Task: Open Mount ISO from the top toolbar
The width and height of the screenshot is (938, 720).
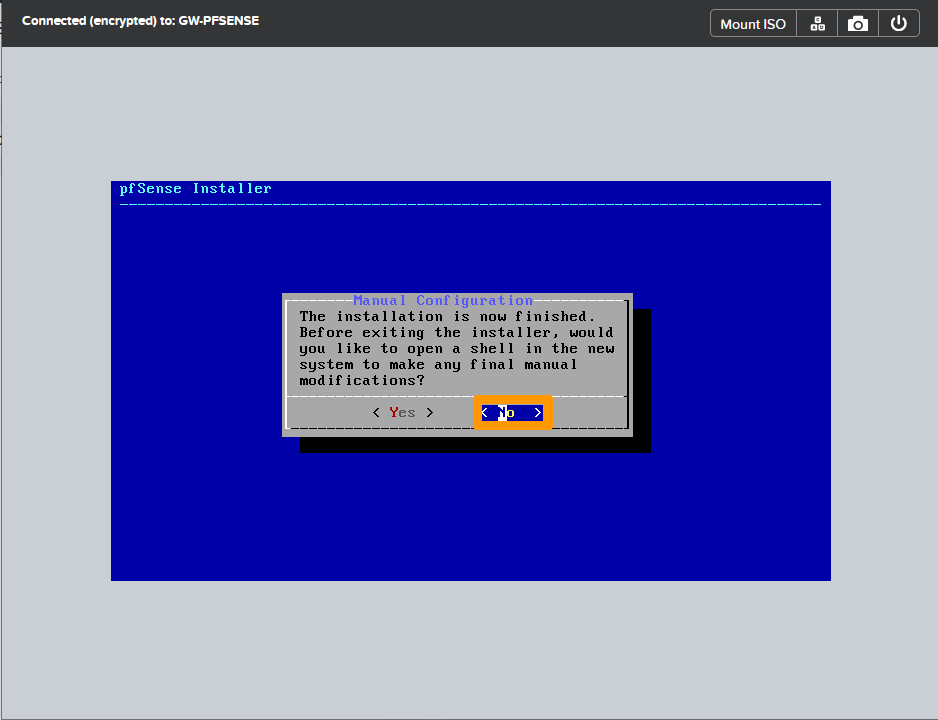Action: [752, 22]
